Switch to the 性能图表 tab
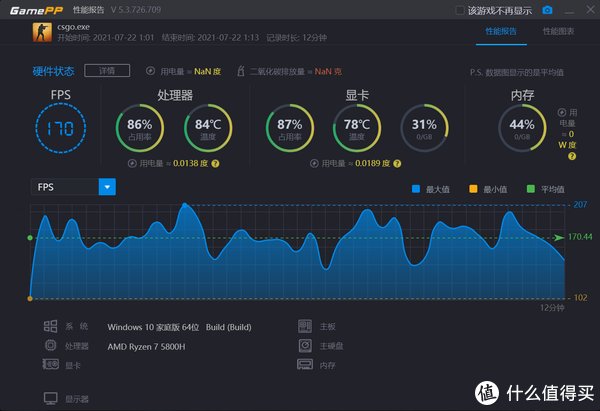600x411 pixels. (558, 31)
